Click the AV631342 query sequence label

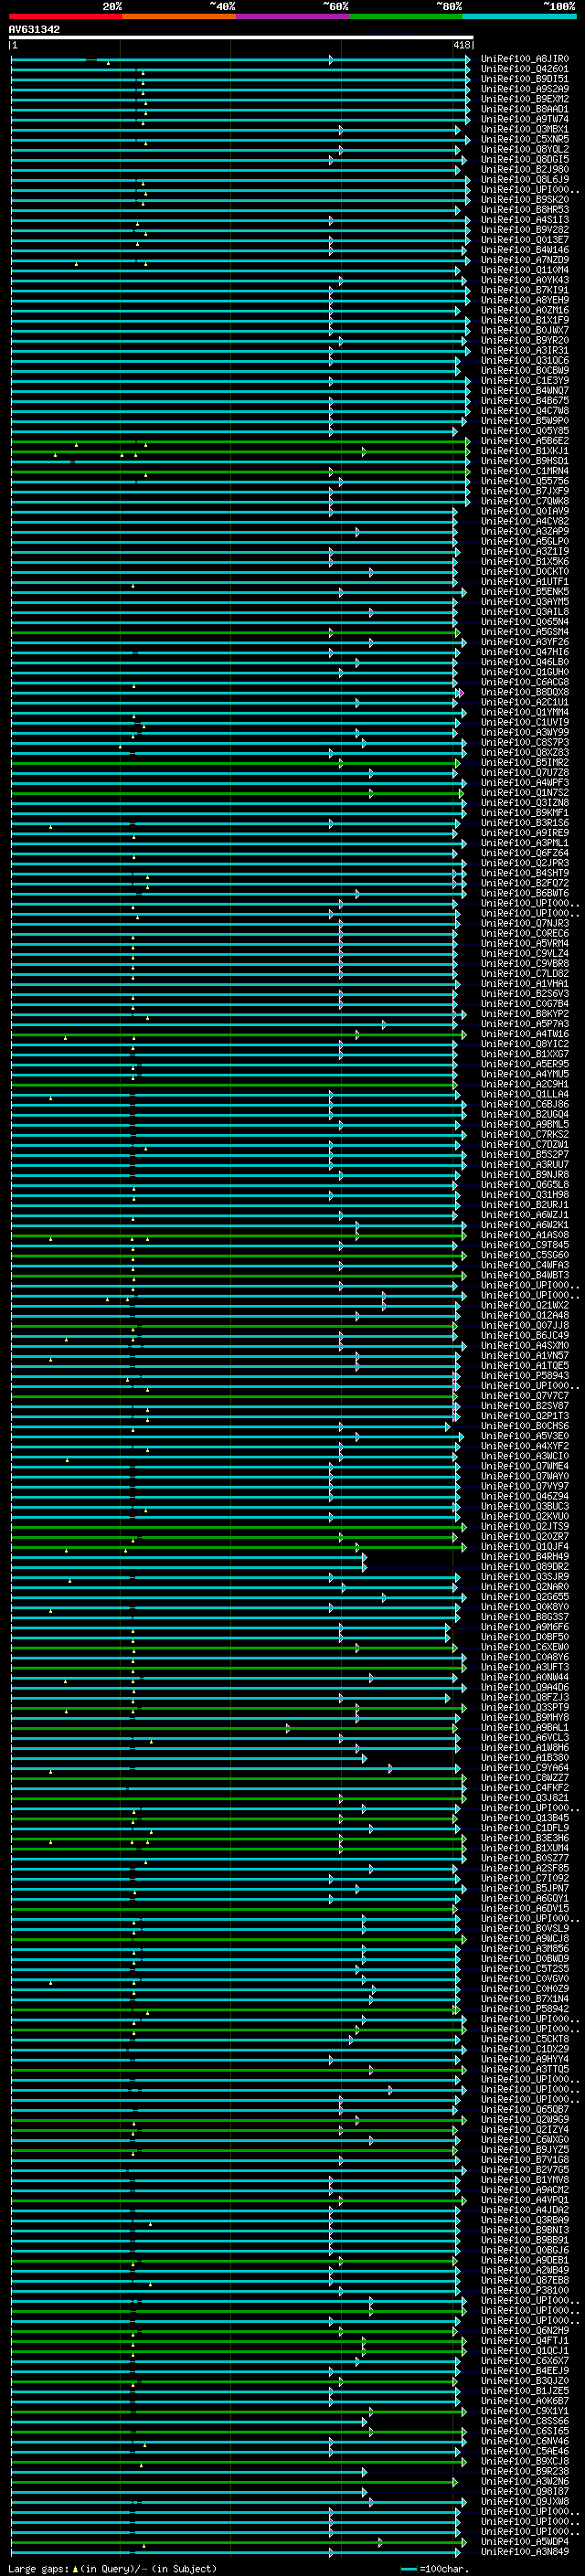tap(34, 29)
